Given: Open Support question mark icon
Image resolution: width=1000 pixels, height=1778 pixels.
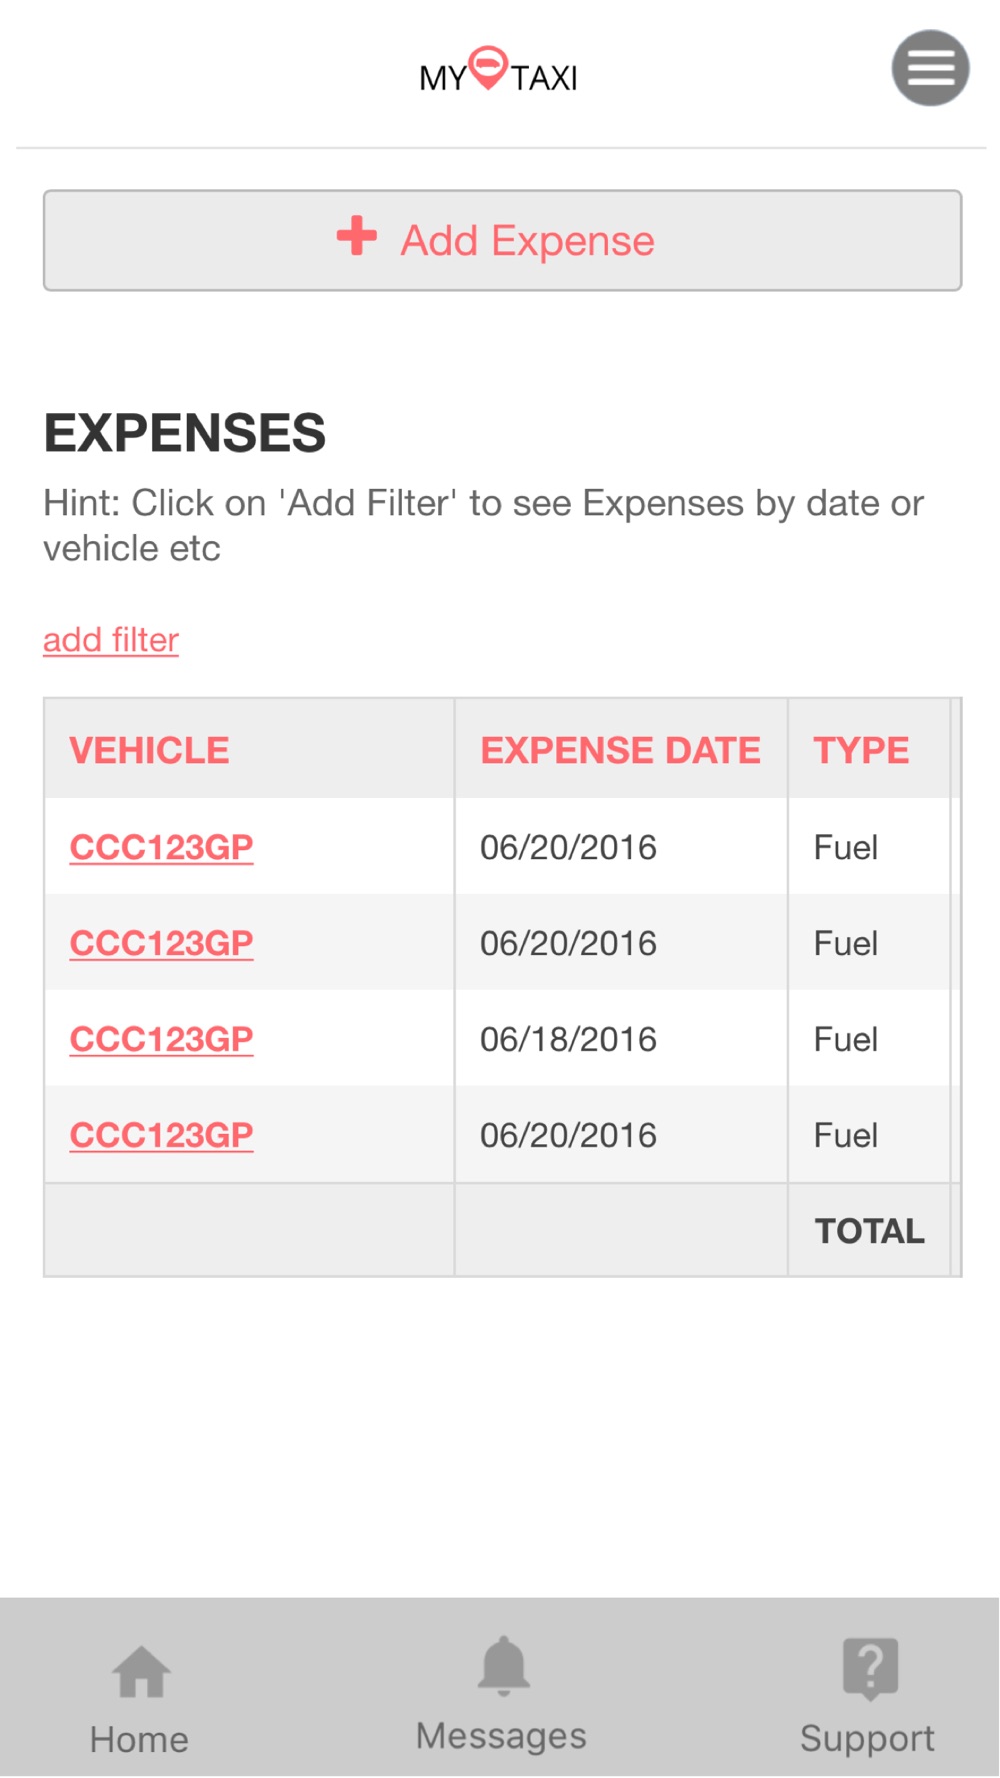Looking at the screenshot, I should click(x=870, y=1668).
